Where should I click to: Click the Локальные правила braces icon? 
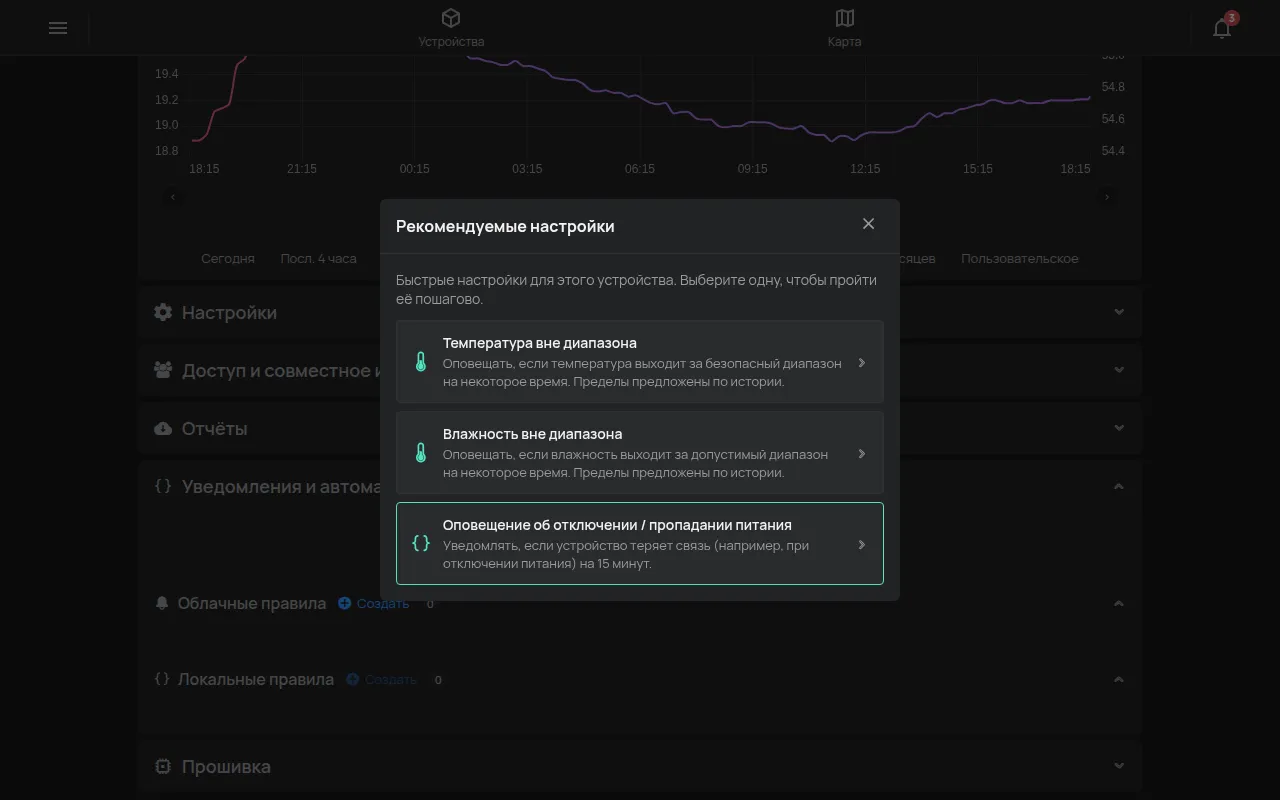coord(162,679)
